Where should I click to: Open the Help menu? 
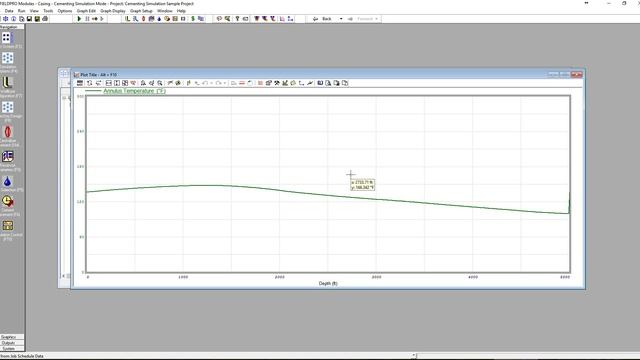(x=181, y=11)
